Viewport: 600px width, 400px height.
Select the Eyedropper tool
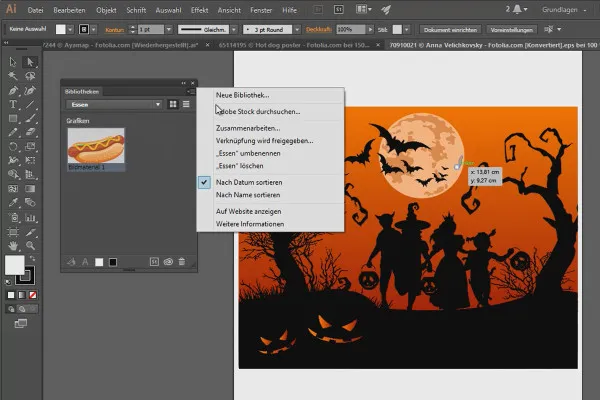click(13, 202)
